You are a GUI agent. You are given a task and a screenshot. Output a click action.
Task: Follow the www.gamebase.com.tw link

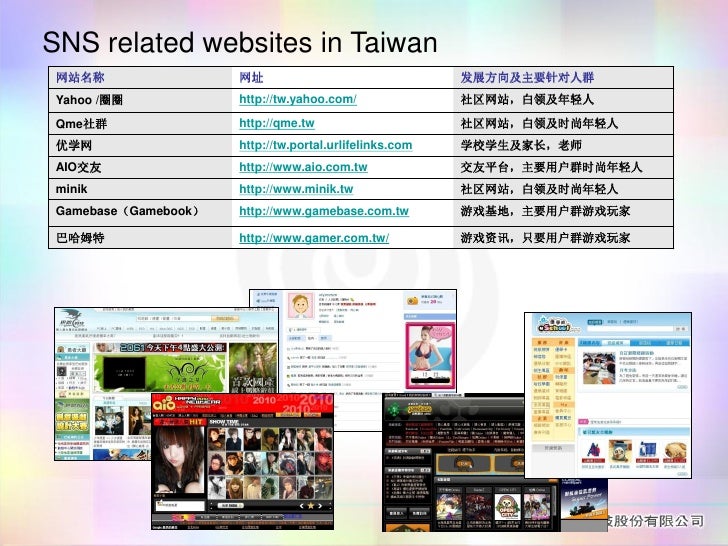324,211
